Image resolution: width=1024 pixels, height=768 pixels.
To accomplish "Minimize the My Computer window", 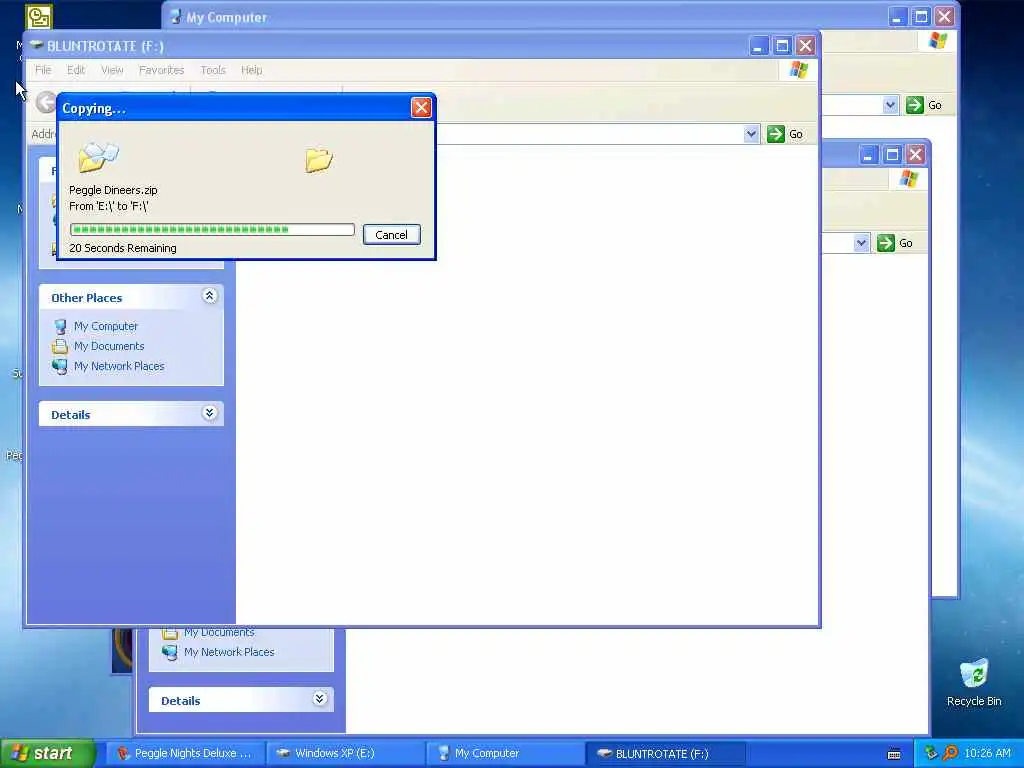I will [898, 16].
